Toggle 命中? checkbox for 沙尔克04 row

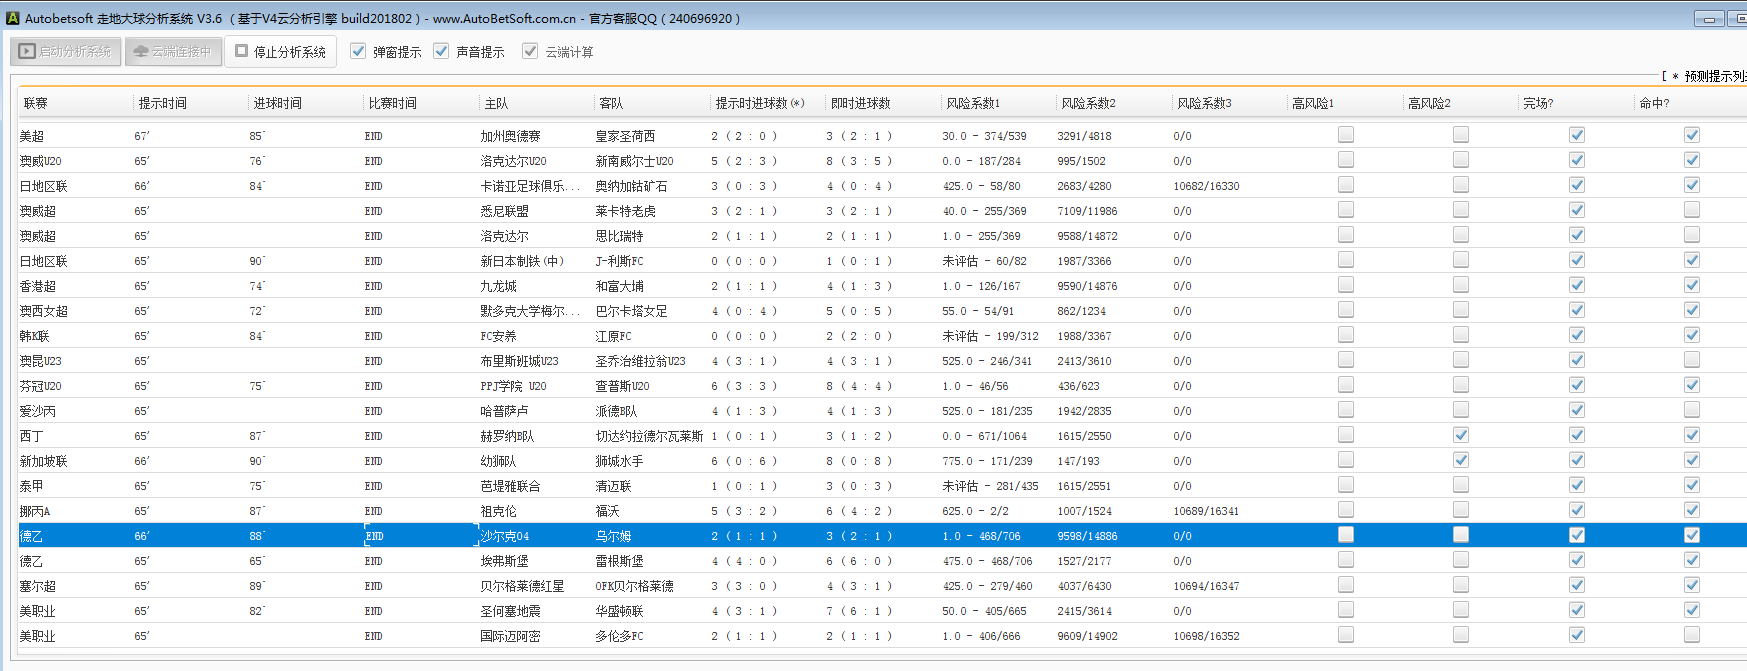pos(1692,535)
